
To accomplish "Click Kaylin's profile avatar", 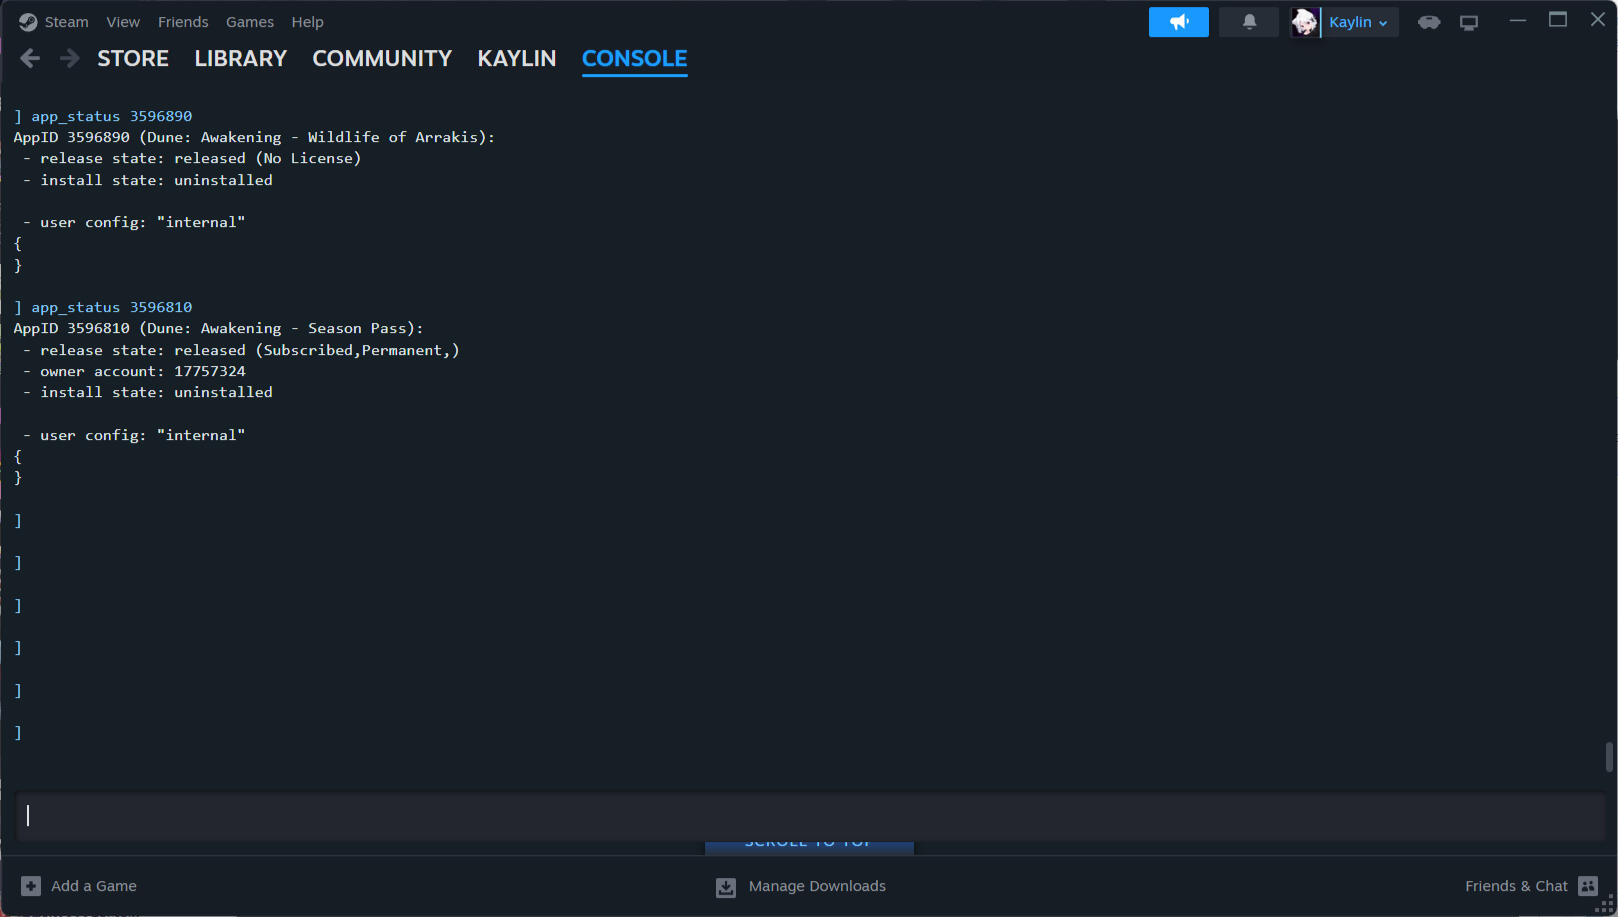I will point(1304,22).
